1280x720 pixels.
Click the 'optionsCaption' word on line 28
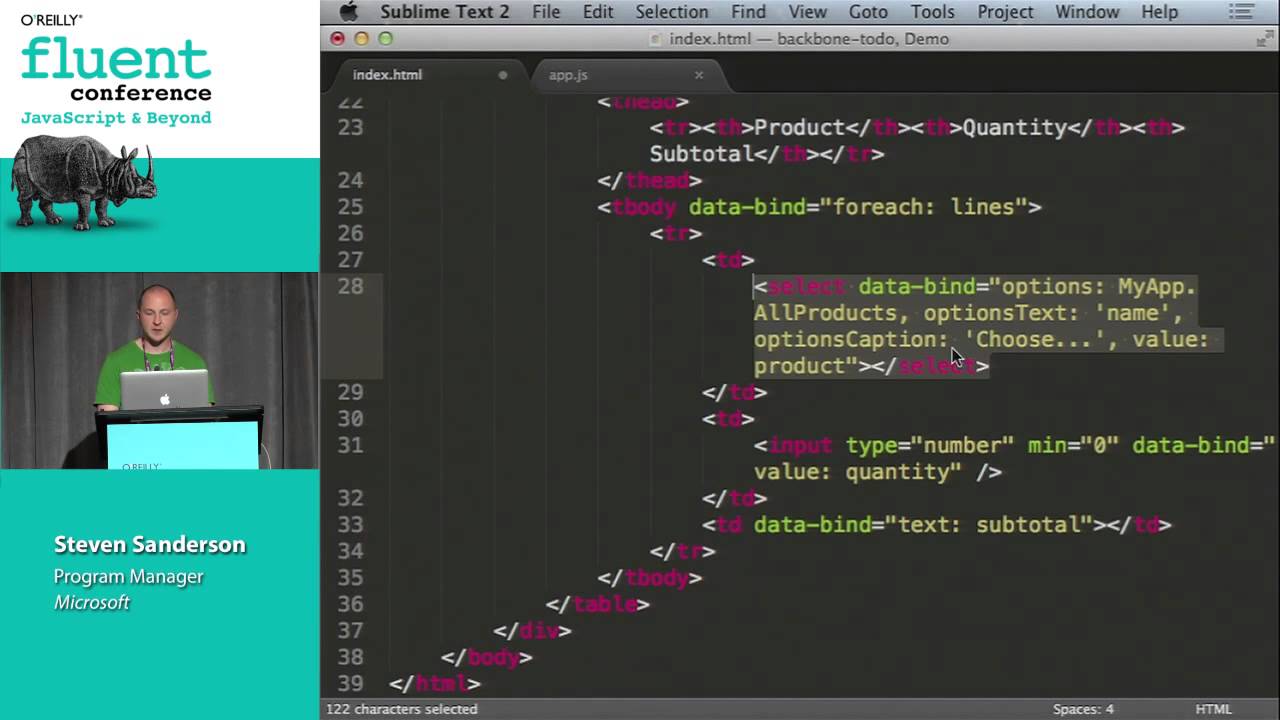point(845,340)
